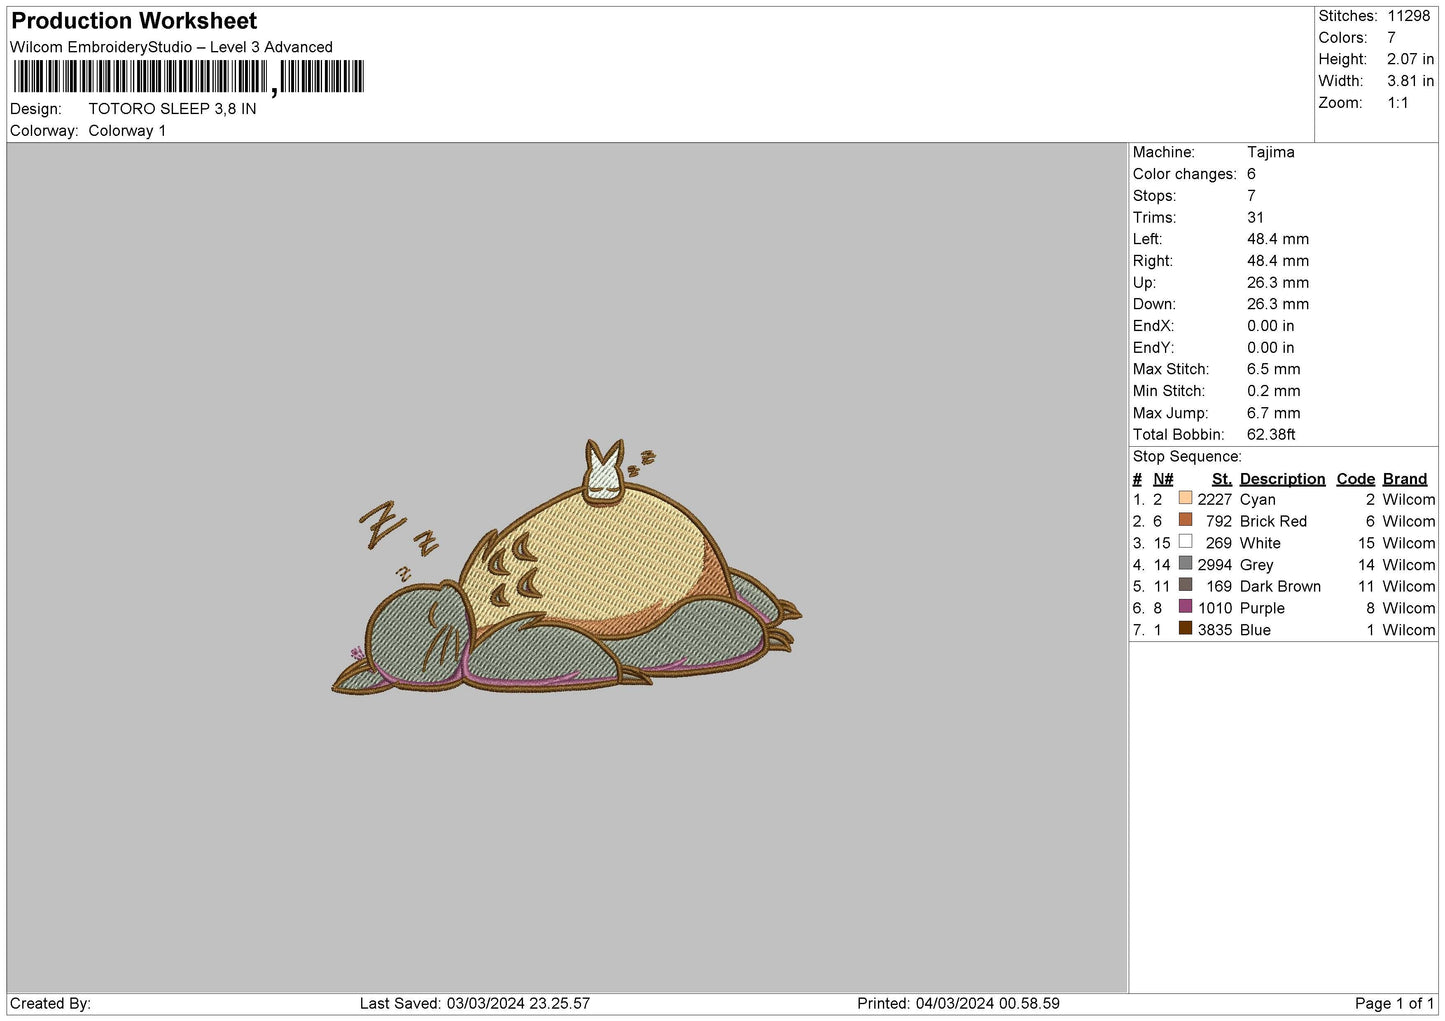Click the 'Brand' column header
Screen dimensions: 1445x1021
point(1404,479)
